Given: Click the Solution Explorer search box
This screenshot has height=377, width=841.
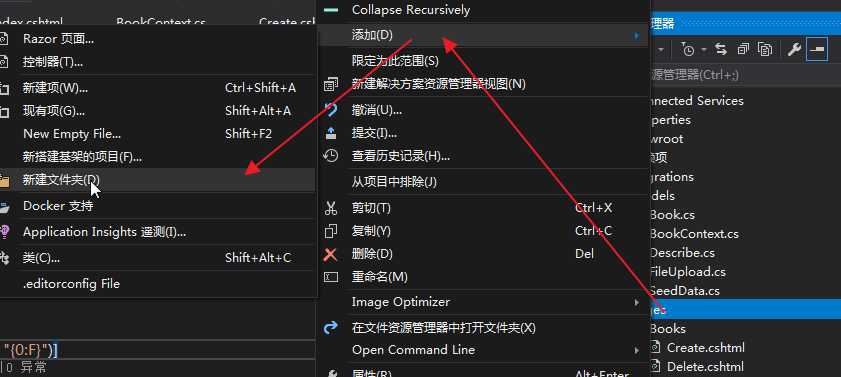Looking at the screenshot, I should [x=745, y=75].
